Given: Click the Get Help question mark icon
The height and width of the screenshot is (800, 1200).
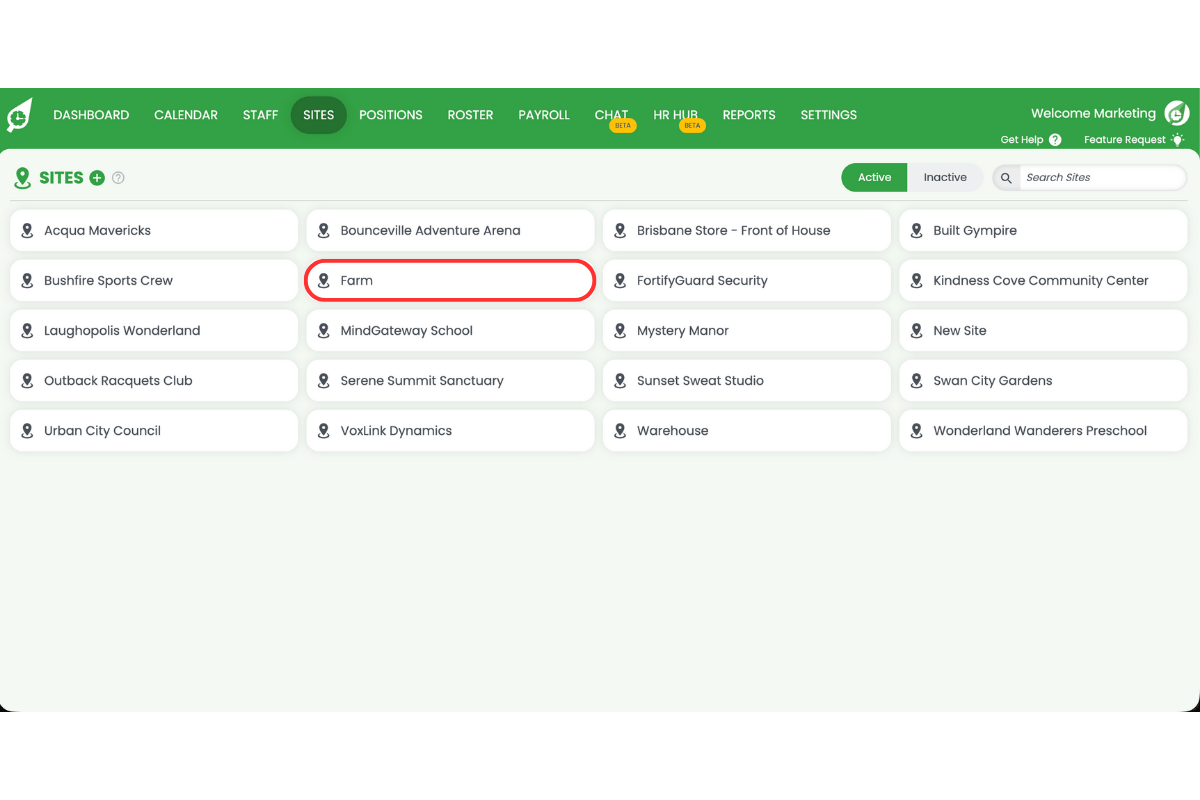Looking at the screenshot, I should (x=1056, y=139).
